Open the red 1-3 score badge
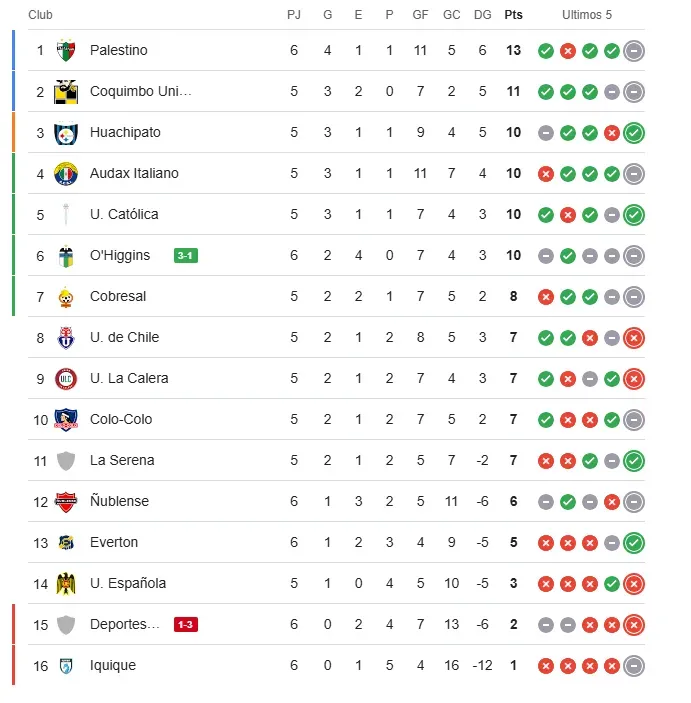Screen dimensions: 691x703 [185, 624]
